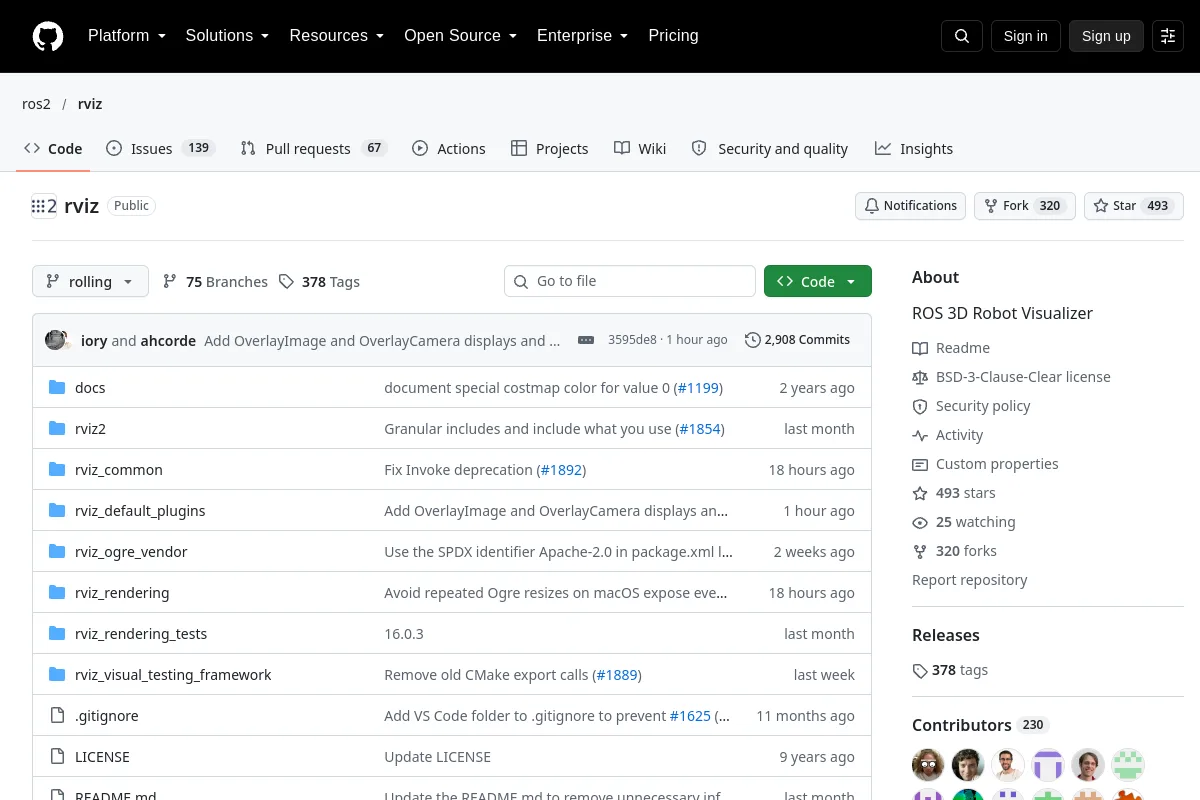The image size is (1200, 800).
Task: Click the shield icon beside Security policy
Action: click(920, 406)
